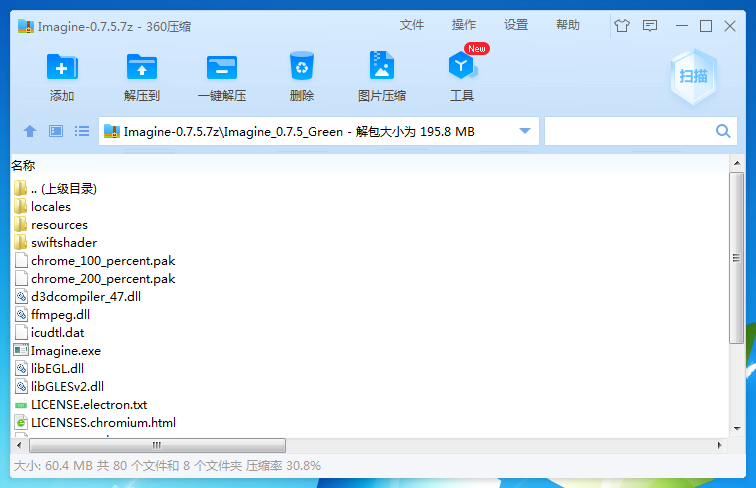The height and width of the screenshot is (488, 756).
Task: Open the 帮助 (Help) menu
Action: pos(568,25)
